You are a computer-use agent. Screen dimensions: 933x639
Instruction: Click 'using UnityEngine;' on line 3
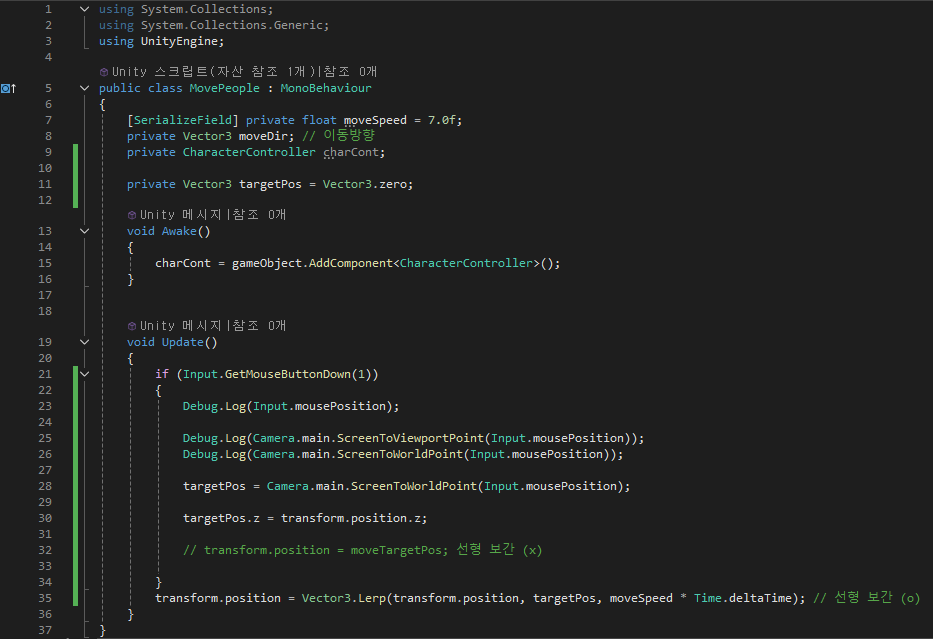click(161, 41)
